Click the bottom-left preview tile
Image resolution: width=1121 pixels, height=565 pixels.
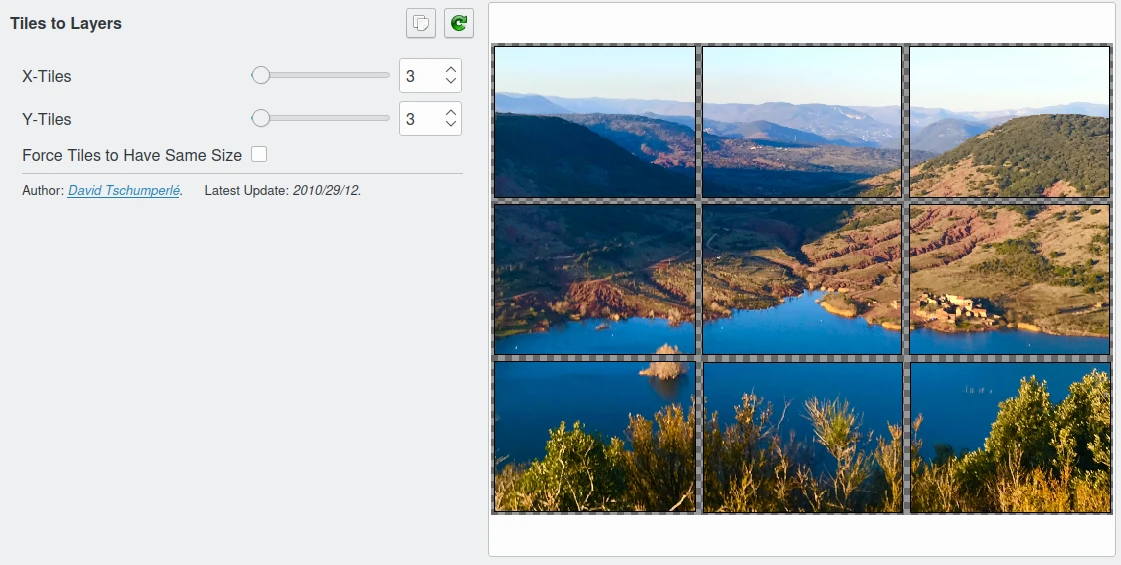pyautogui.click(x=595, y=437)
